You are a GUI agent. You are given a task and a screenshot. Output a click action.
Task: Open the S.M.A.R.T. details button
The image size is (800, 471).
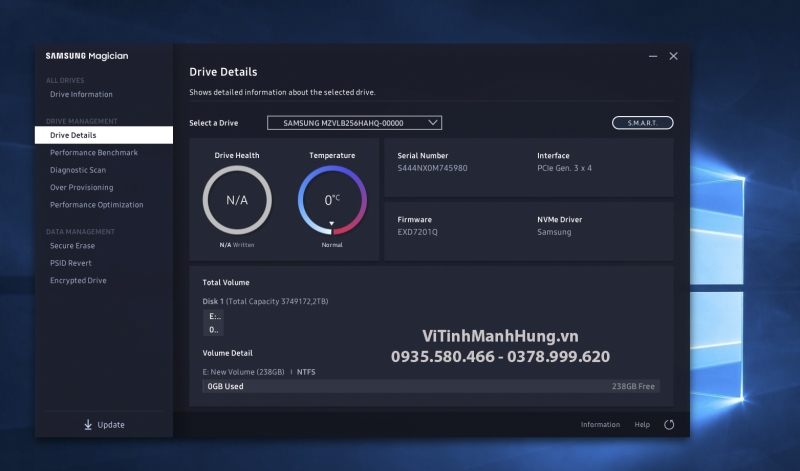642,123
